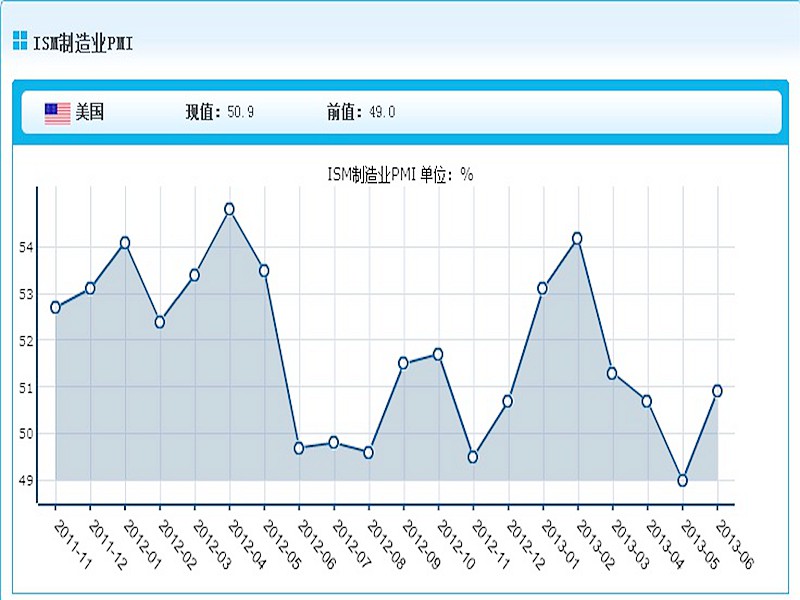Image resolution: width=800 pixels, height=600 pixels.
Task: Select the 2013-02 data point marker
Action: point(577,238)
